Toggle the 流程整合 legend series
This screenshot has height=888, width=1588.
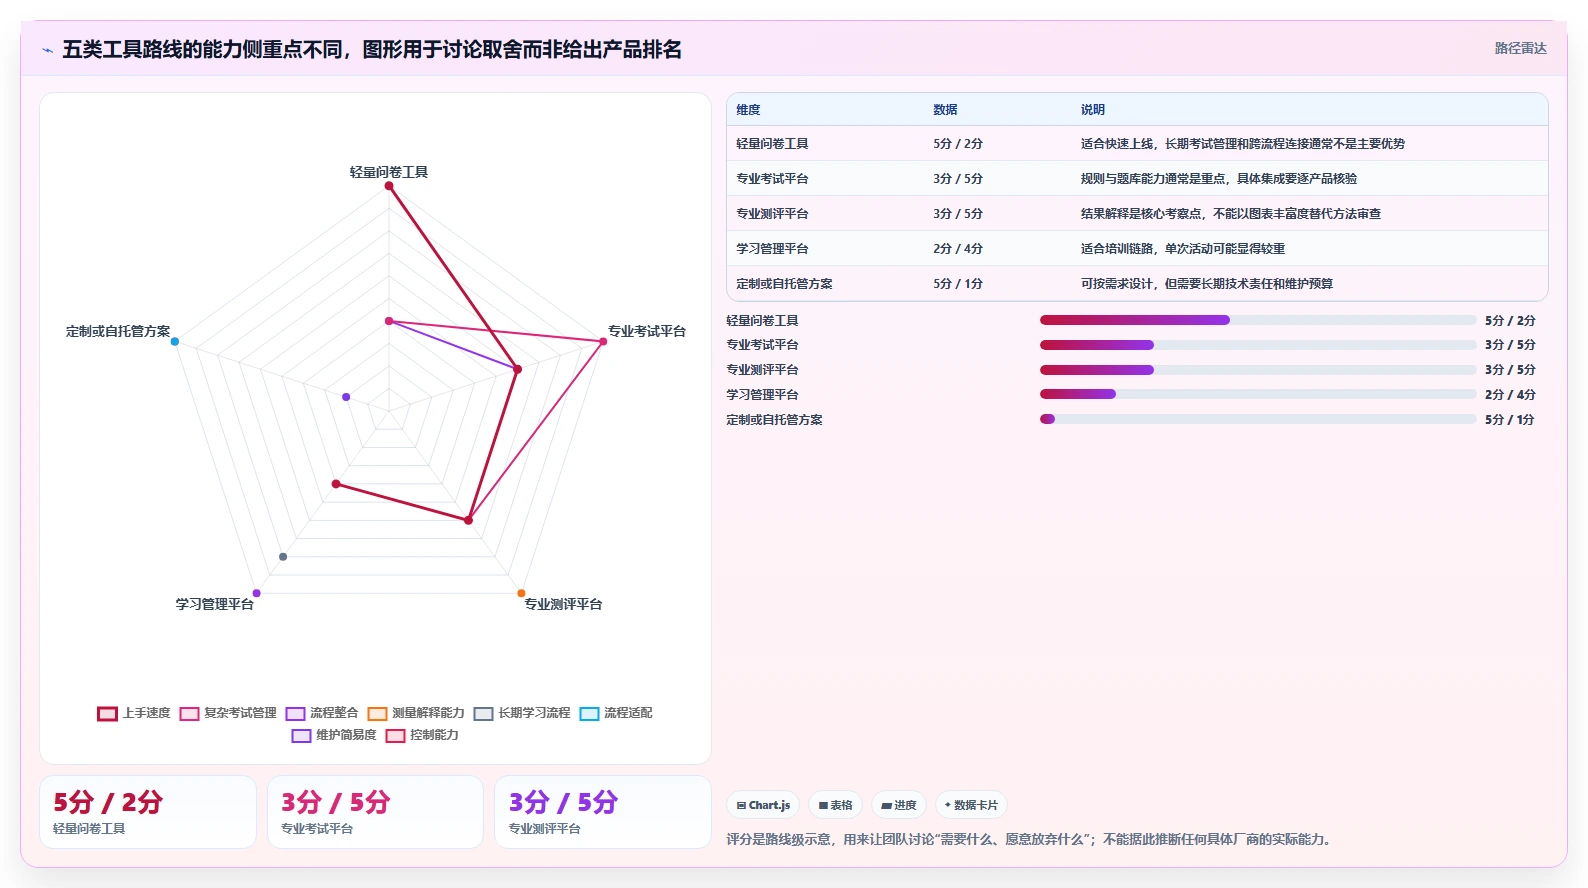tap(322, 713)
